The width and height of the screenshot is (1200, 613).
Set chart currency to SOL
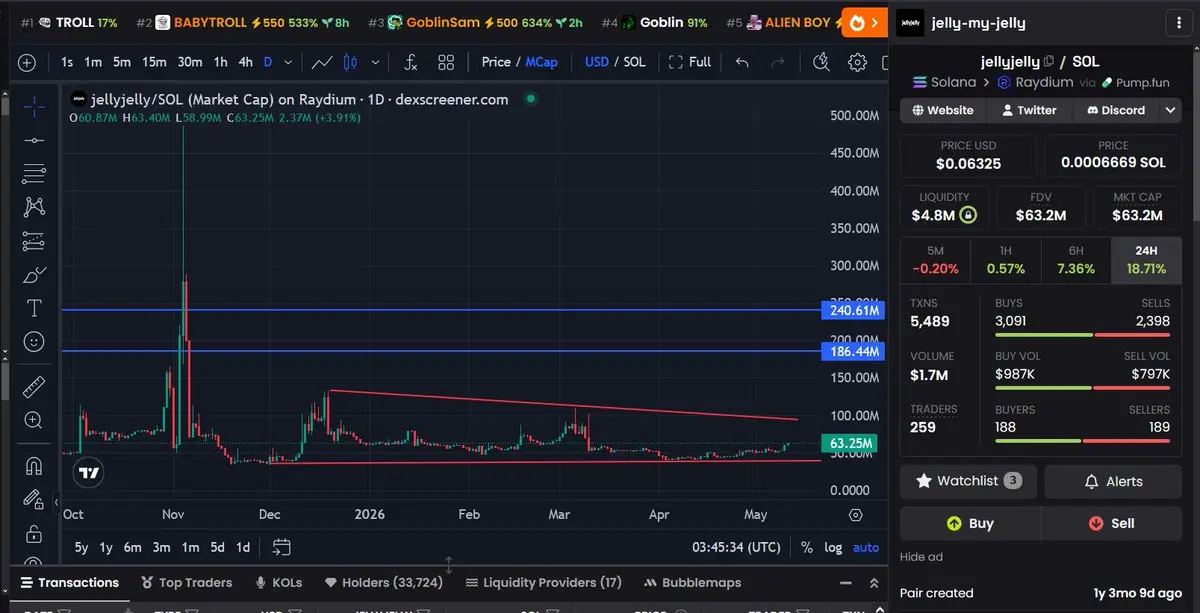(635, 62)
